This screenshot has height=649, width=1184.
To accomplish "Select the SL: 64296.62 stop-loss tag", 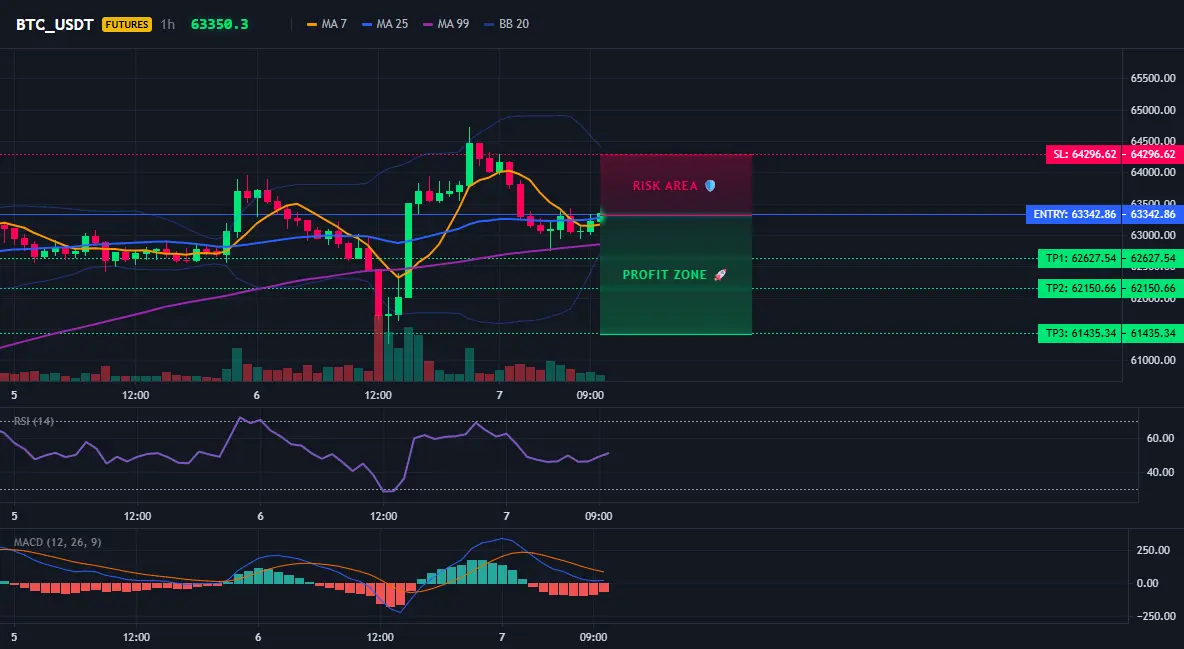I will click(x=1084, y=154).
